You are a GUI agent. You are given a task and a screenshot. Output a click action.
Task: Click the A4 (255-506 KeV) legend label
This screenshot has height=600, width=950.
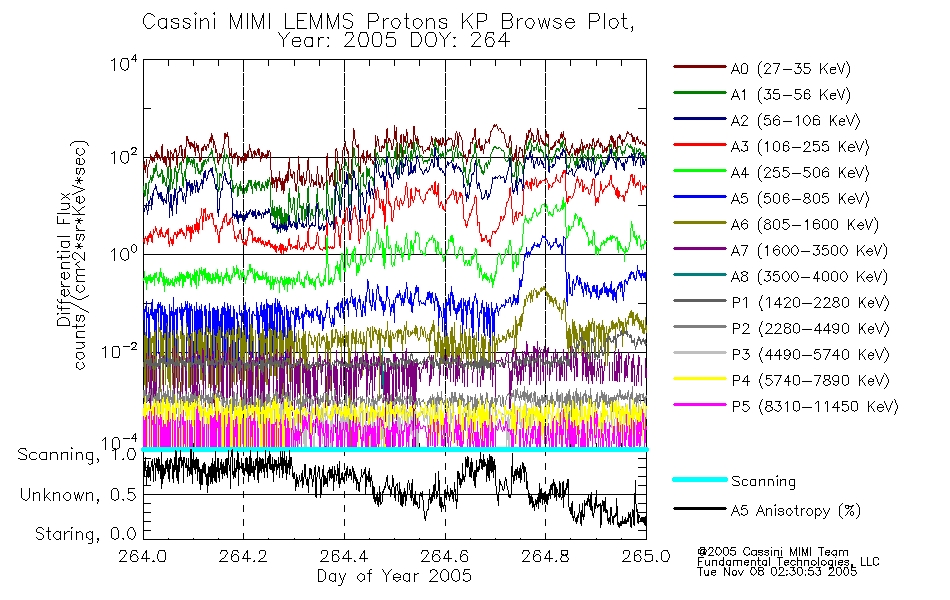(800, 173)
